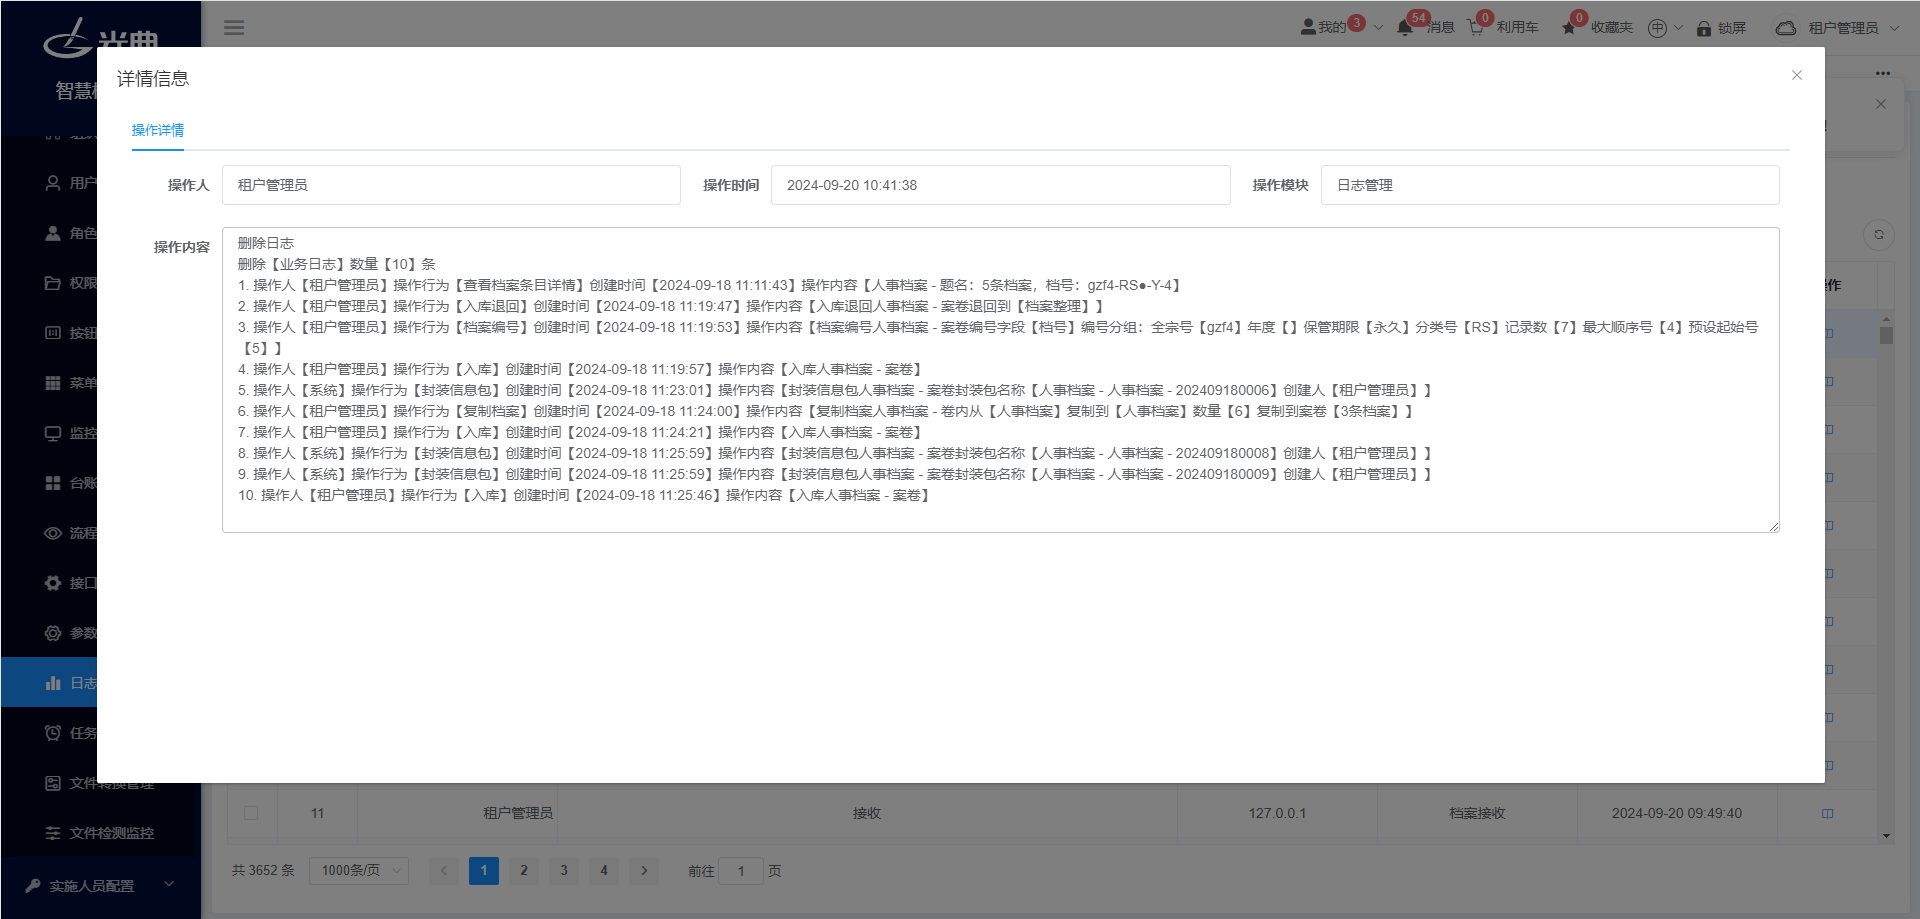The width and height of the screenshot is (1920, 919).
Task: Close the panel behind the dialog
Action: click(1881, 104)
